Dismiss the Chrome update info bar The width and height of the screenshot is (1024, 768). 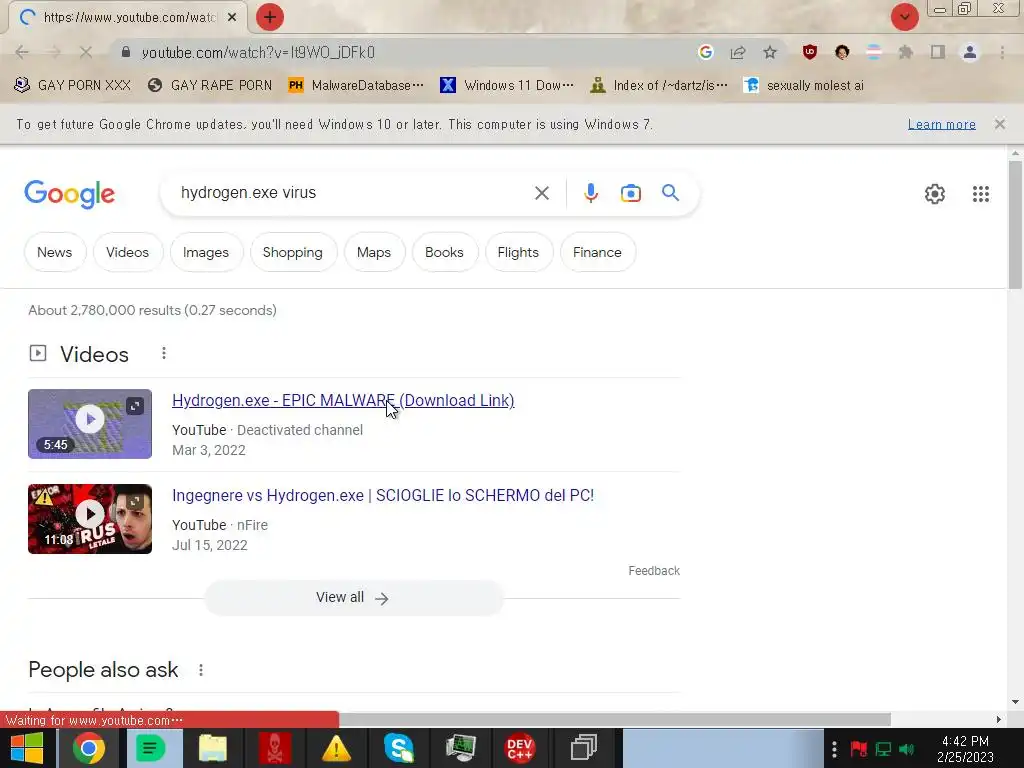click(999, 124)
